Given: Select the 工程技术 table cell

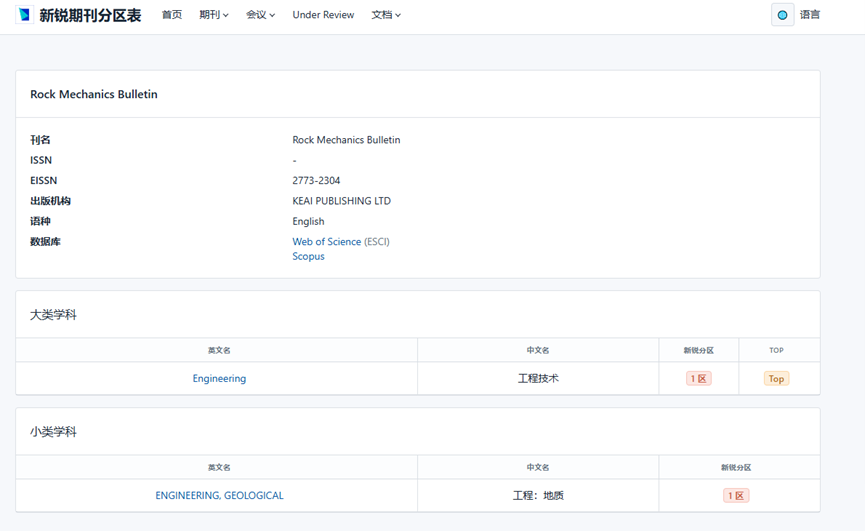Looking at the screenshot, I should click(x=538, y=379).
